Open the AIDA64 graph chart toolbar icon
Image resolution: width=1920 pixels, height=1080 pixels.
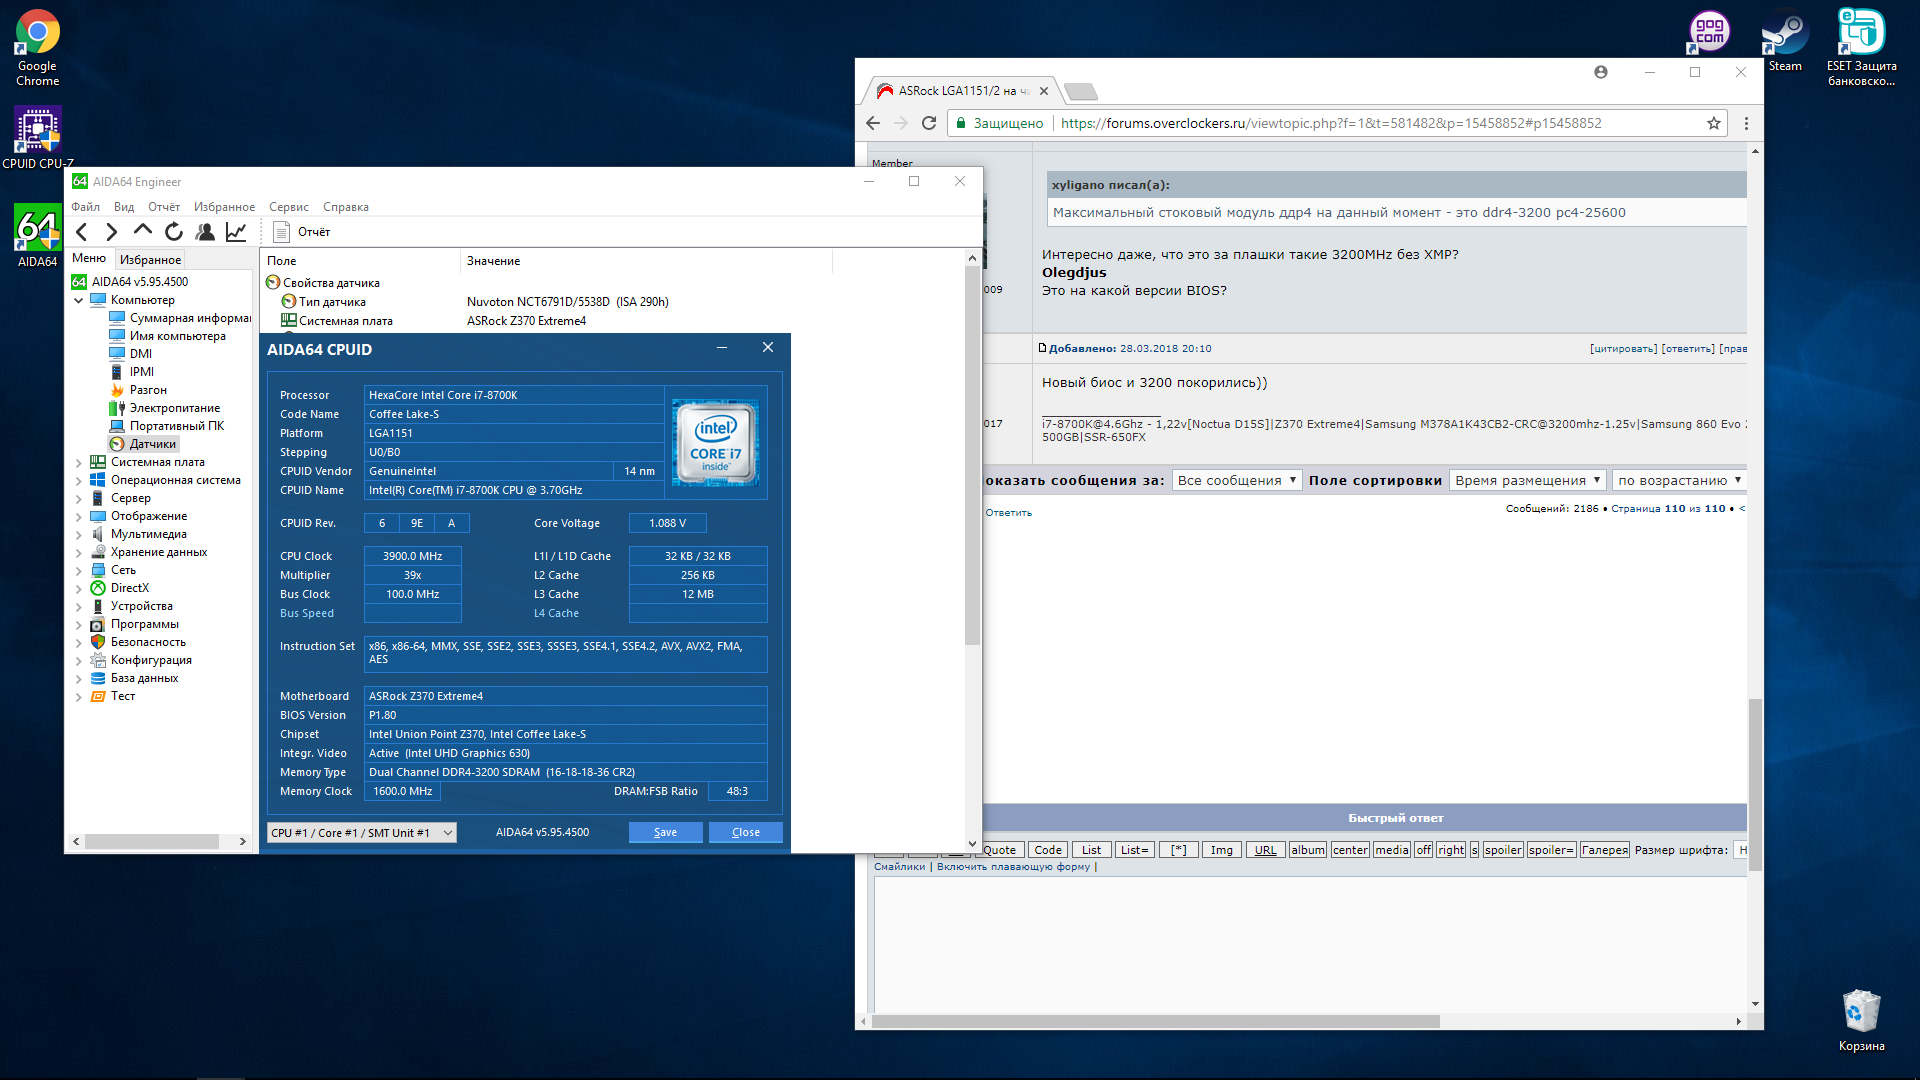point(236,232)
